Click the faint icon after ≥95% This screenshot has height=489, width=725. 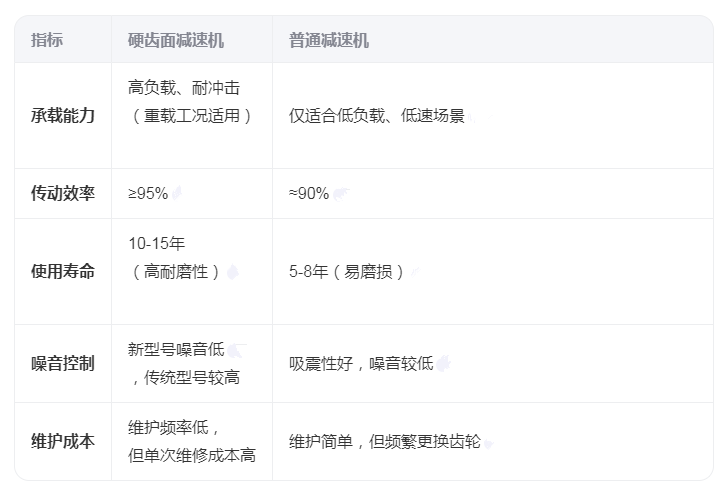coord(177,194)
